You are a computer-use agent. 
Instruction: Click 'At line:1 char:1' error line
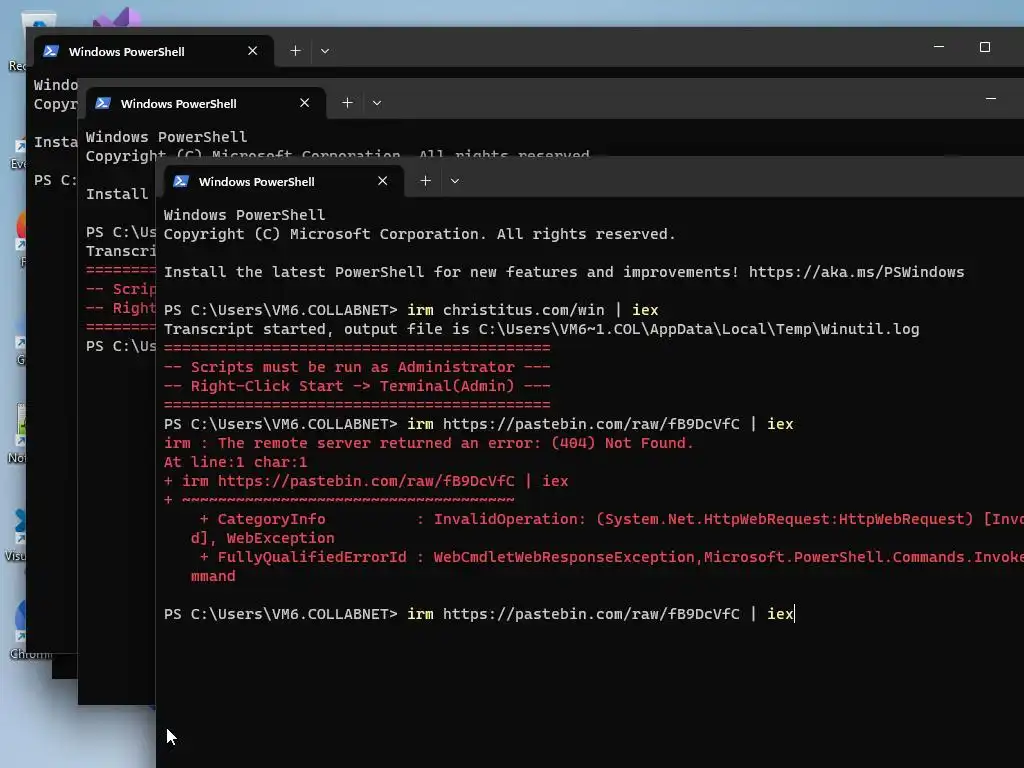pos(235,462)
